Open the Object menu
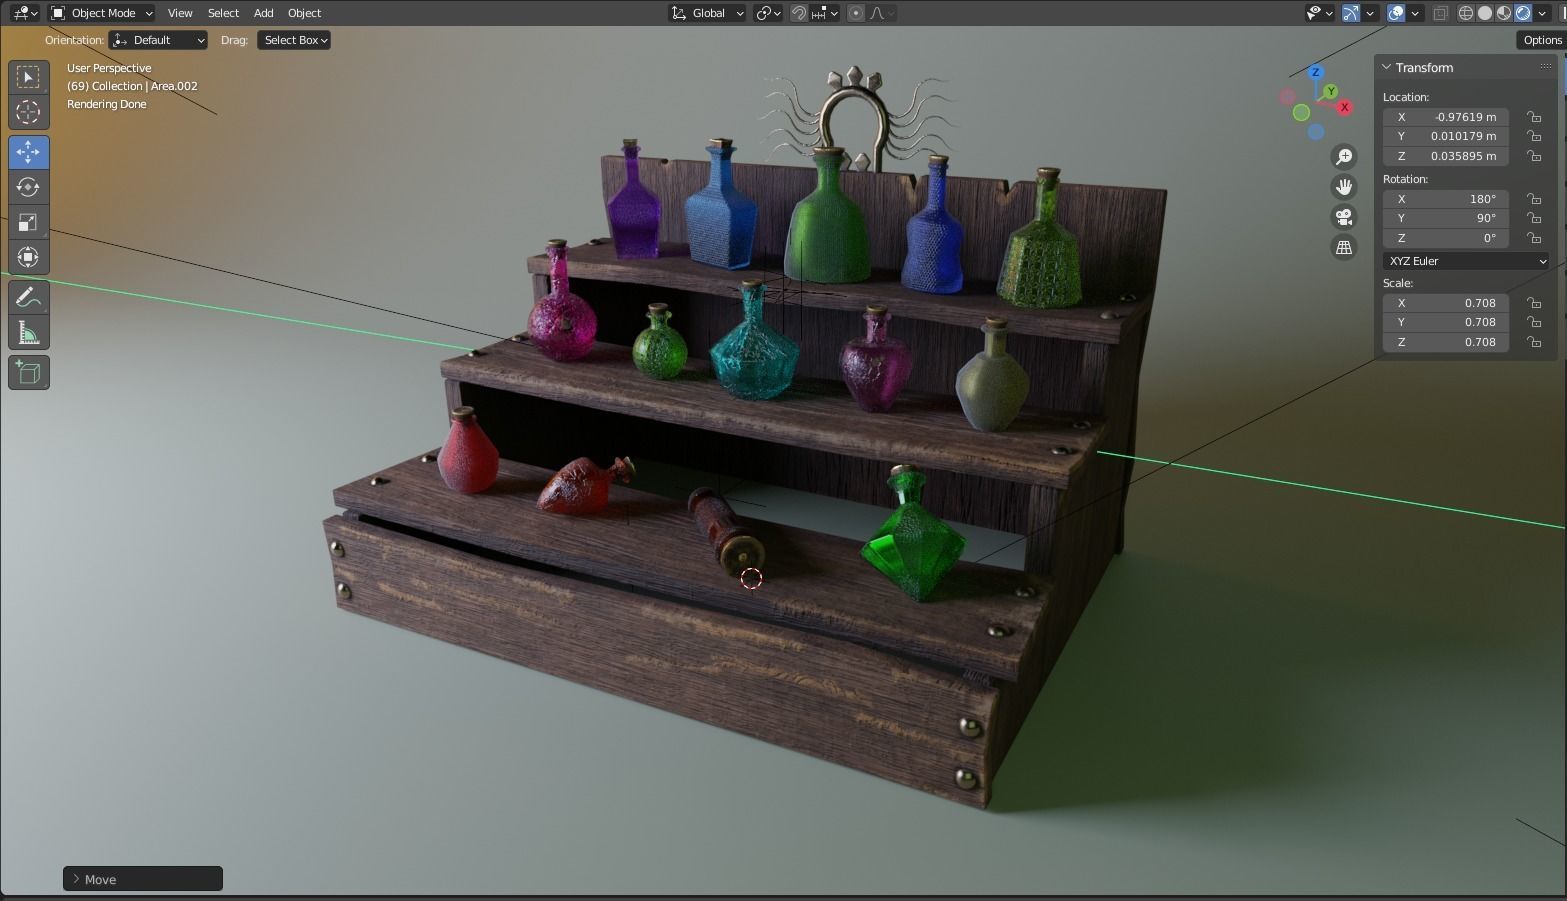This screenshot has width=1567, height=901. (x=304, y=13)
